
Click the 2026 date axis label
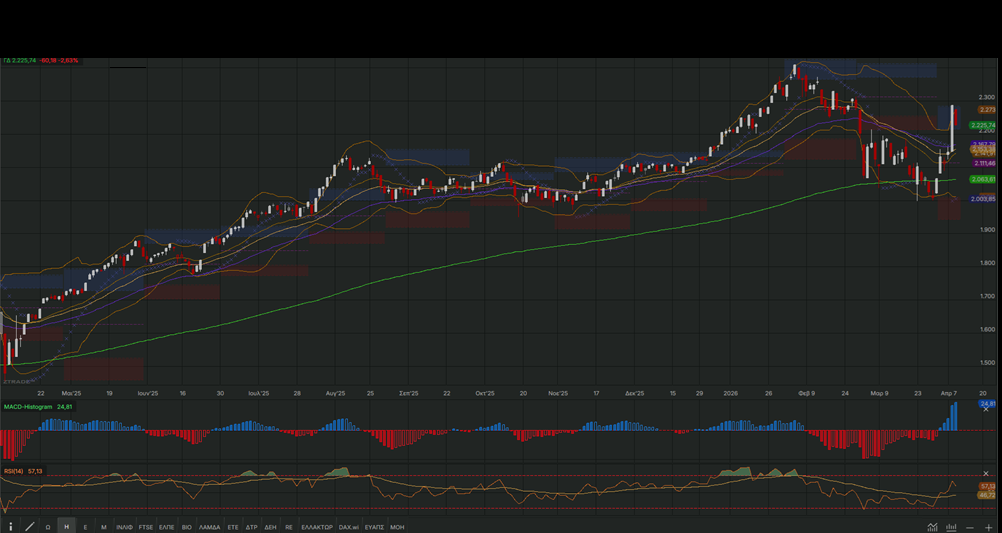(730, 394)
